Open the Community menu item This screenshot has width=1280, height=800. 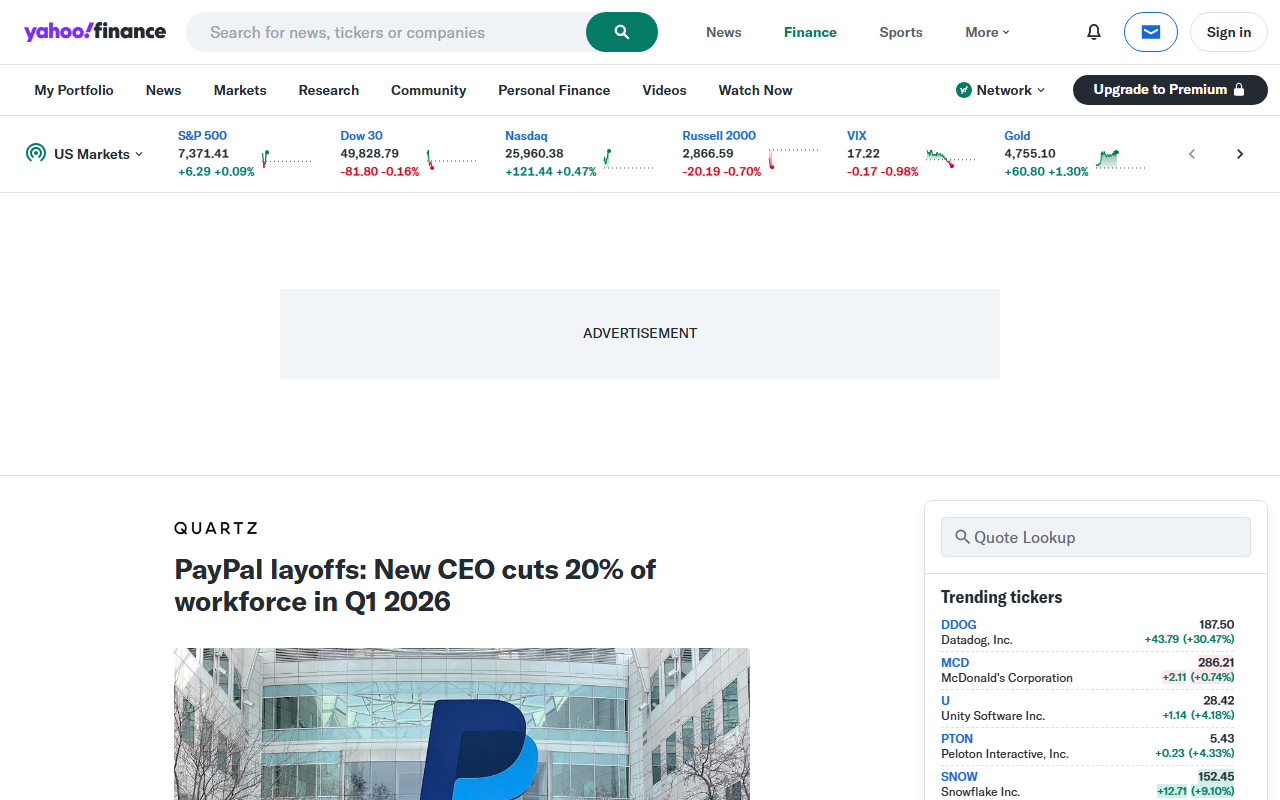coord(429,90)
